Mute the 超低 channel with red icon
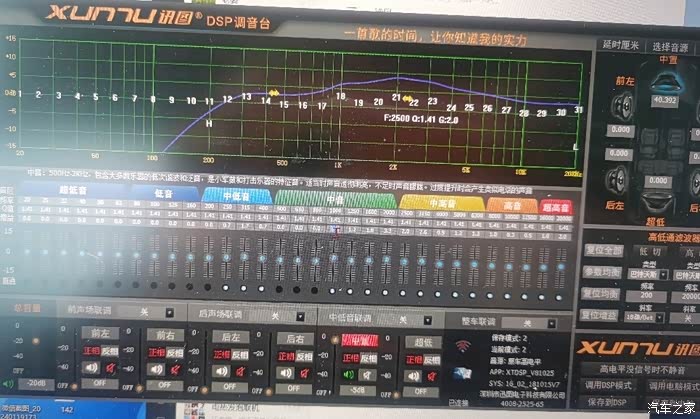This screenshot has width=700, height=419. tap(432, 377)
